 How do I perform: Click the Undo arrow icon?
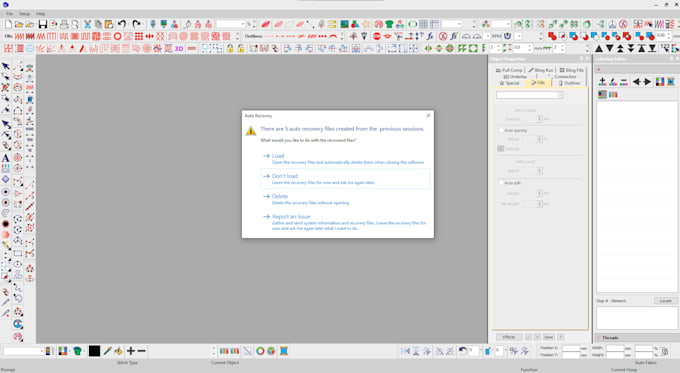[x=122, y=24]
